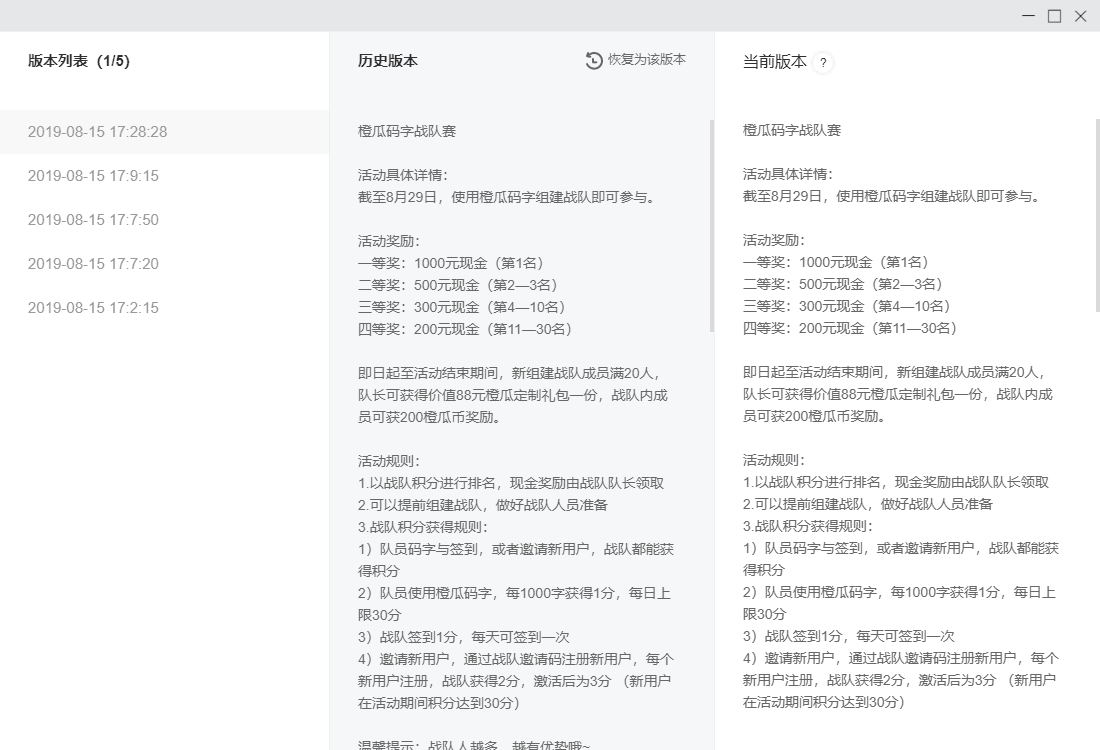The width and height of the screenshot is (1100, 750).
Task: Click the minimize window icon
Action: [1027, 16]
